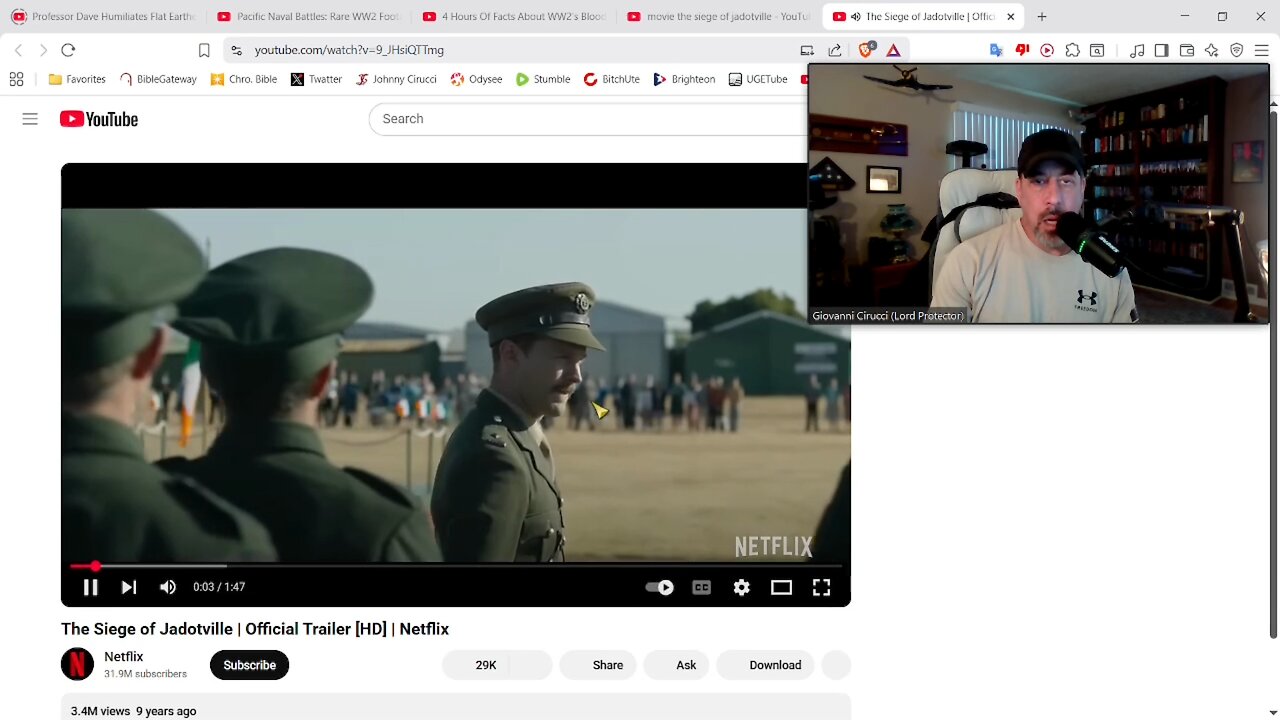Open the BitchUte bookmark
The height and width of the screenshot is (720, 1280).
click(611, 79)
